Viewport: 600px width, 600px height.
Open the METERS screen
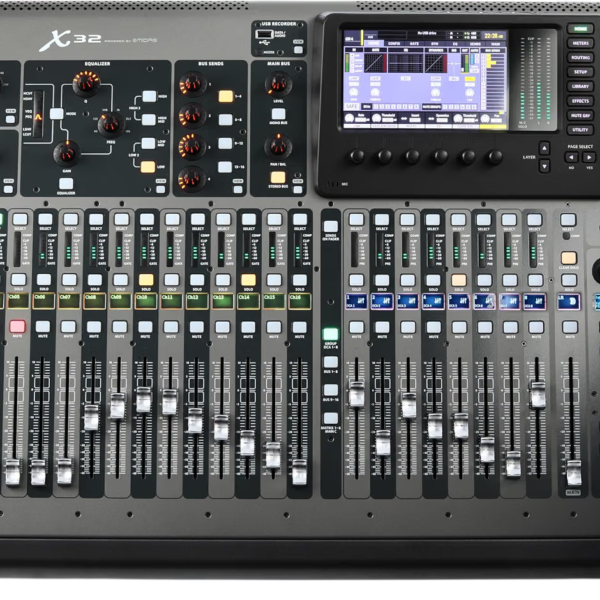(x=580, y=43)
